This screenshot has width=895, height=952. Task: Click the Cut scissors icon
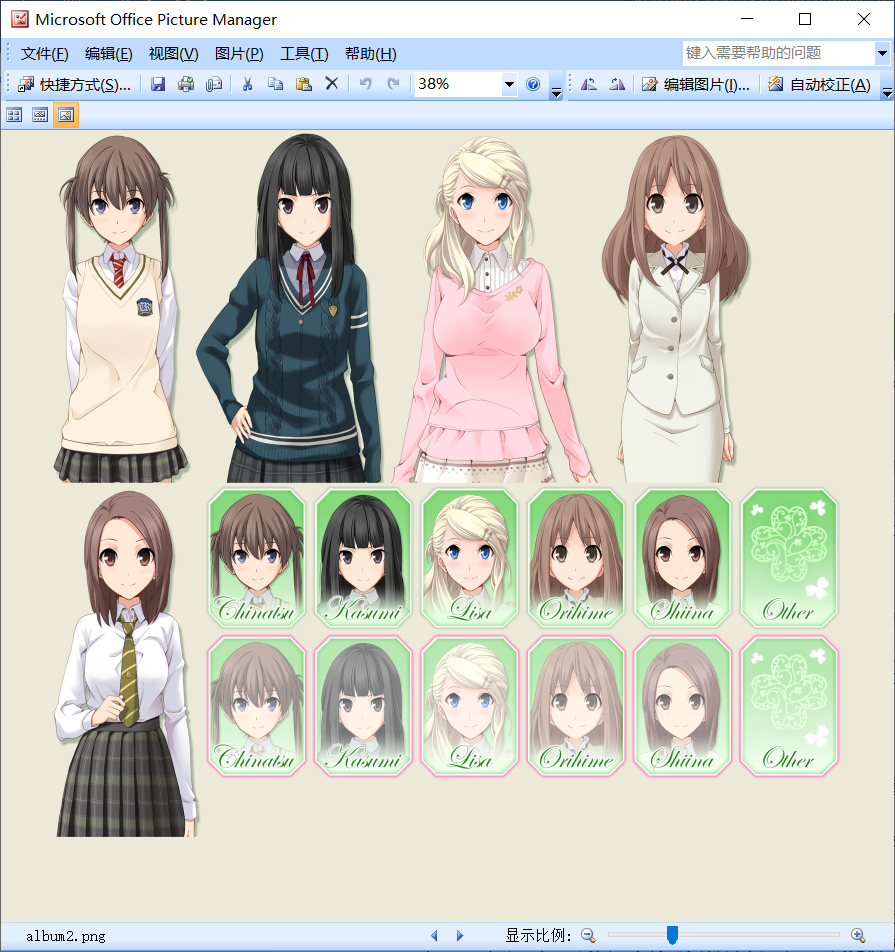point(247,84)
